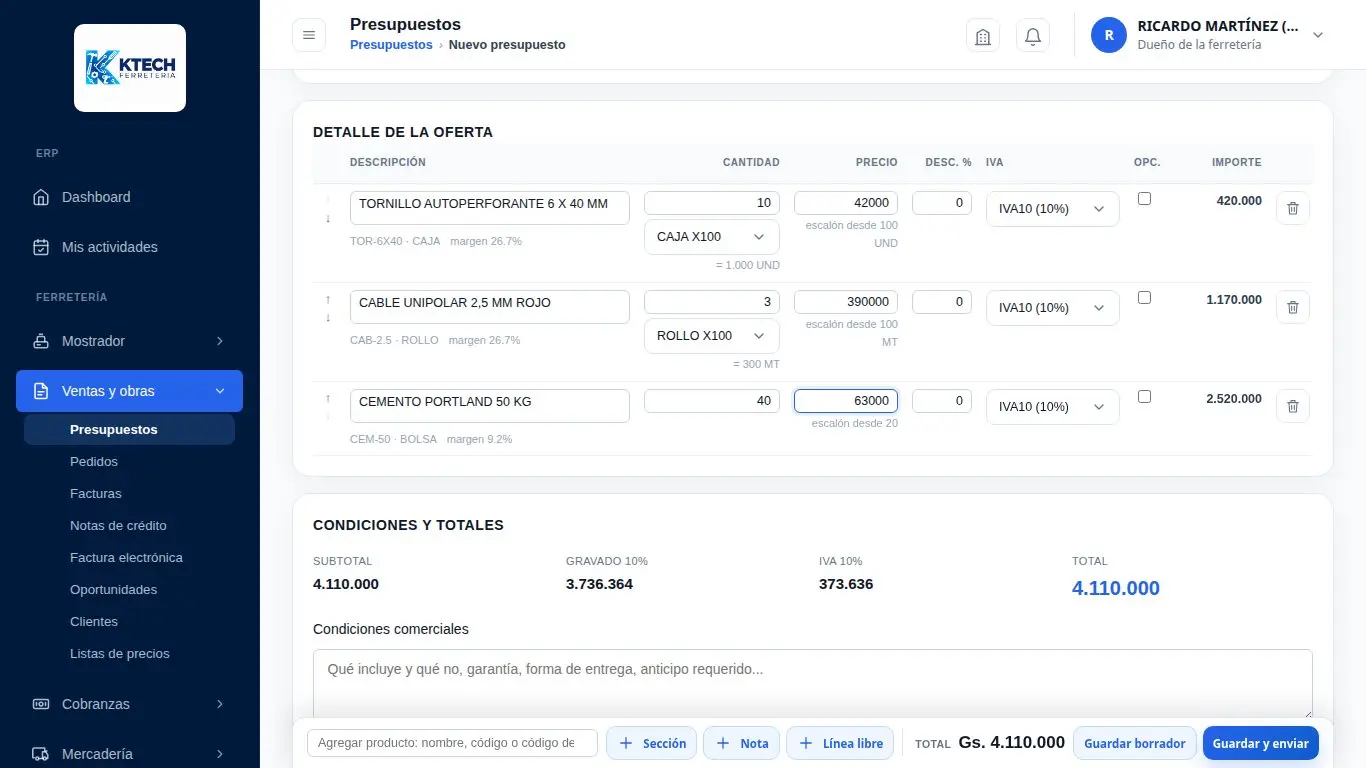Delete the TORNILLO AUTOPERFORANTE line with trash icon
The width and height of the screenshot is (1366, 768).
tap(1293, 208)
